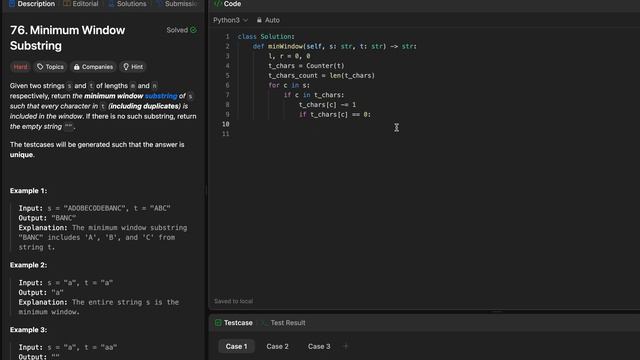640x360 pixels.
Task: Click the 'if c in t_chars:' code line
Action: [314, 95]
